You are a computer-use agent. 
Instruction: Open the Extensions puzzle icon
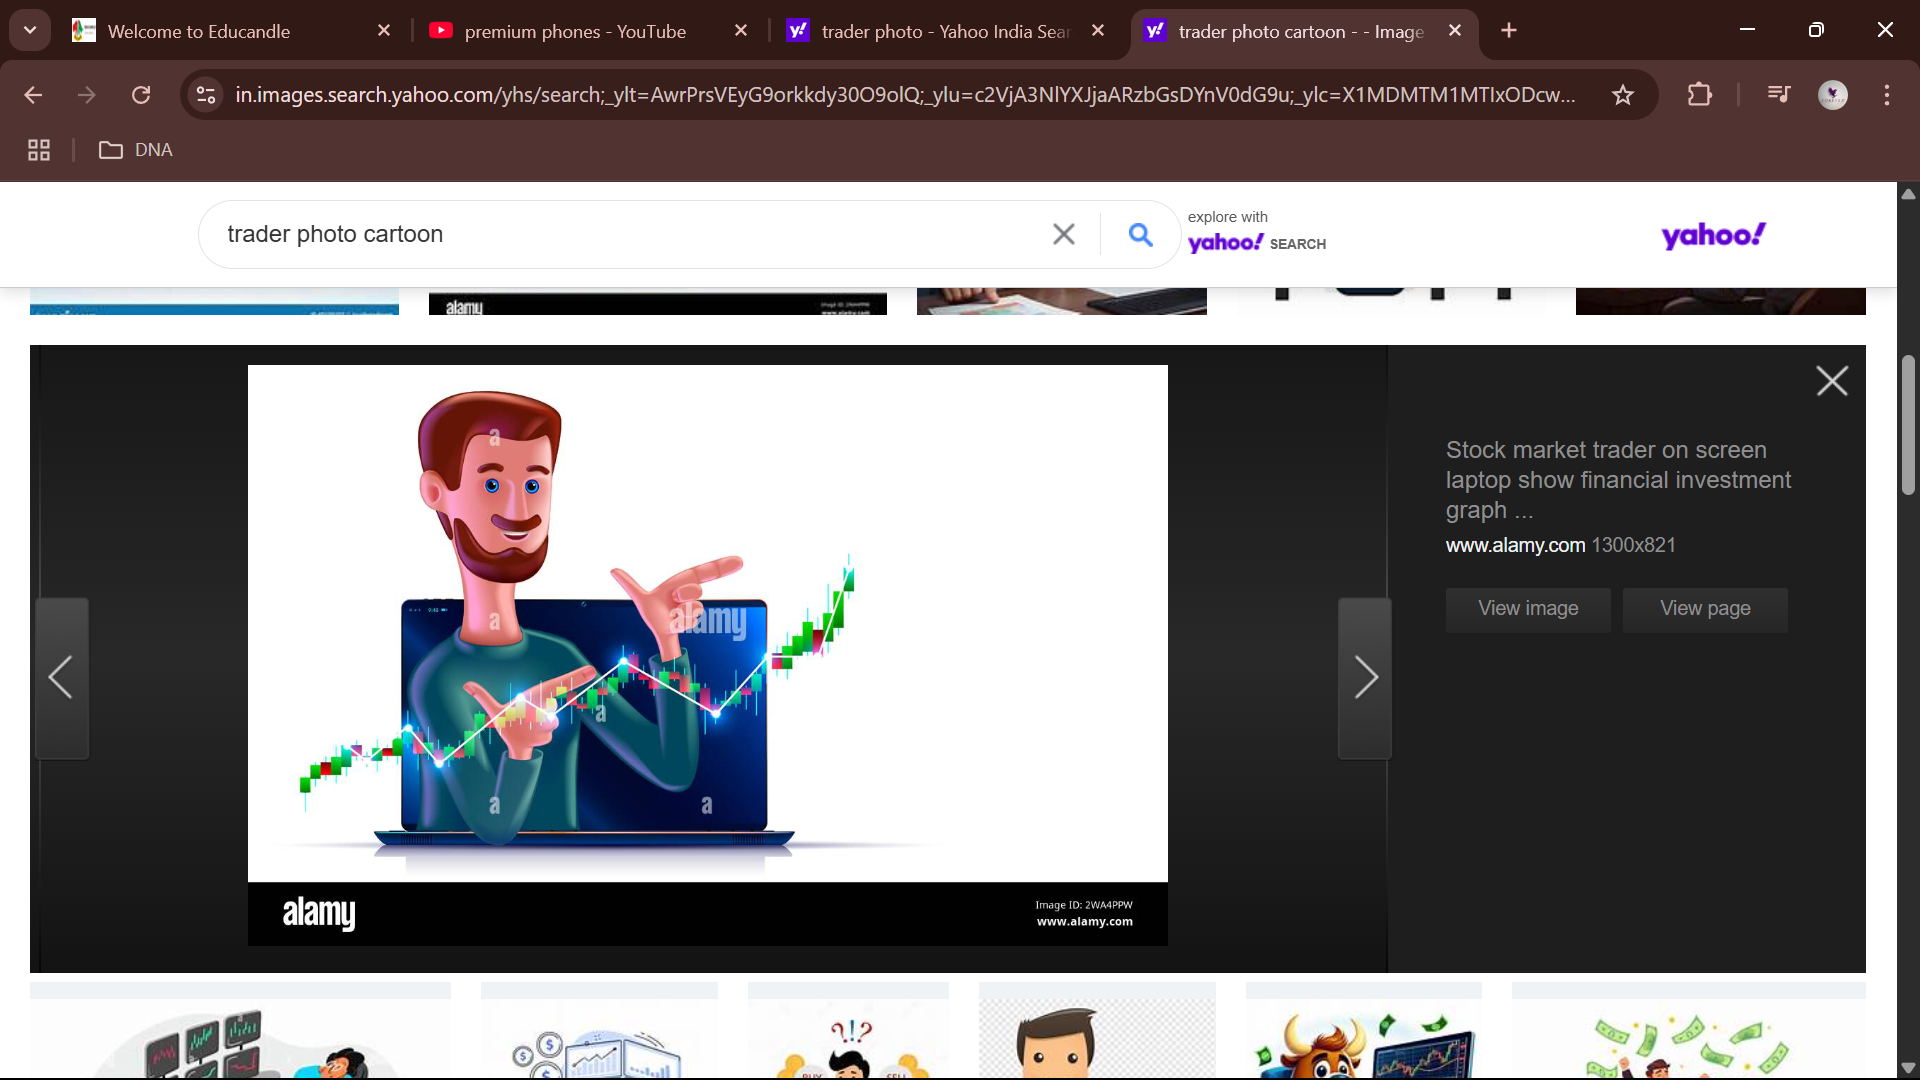(1699, 95)
